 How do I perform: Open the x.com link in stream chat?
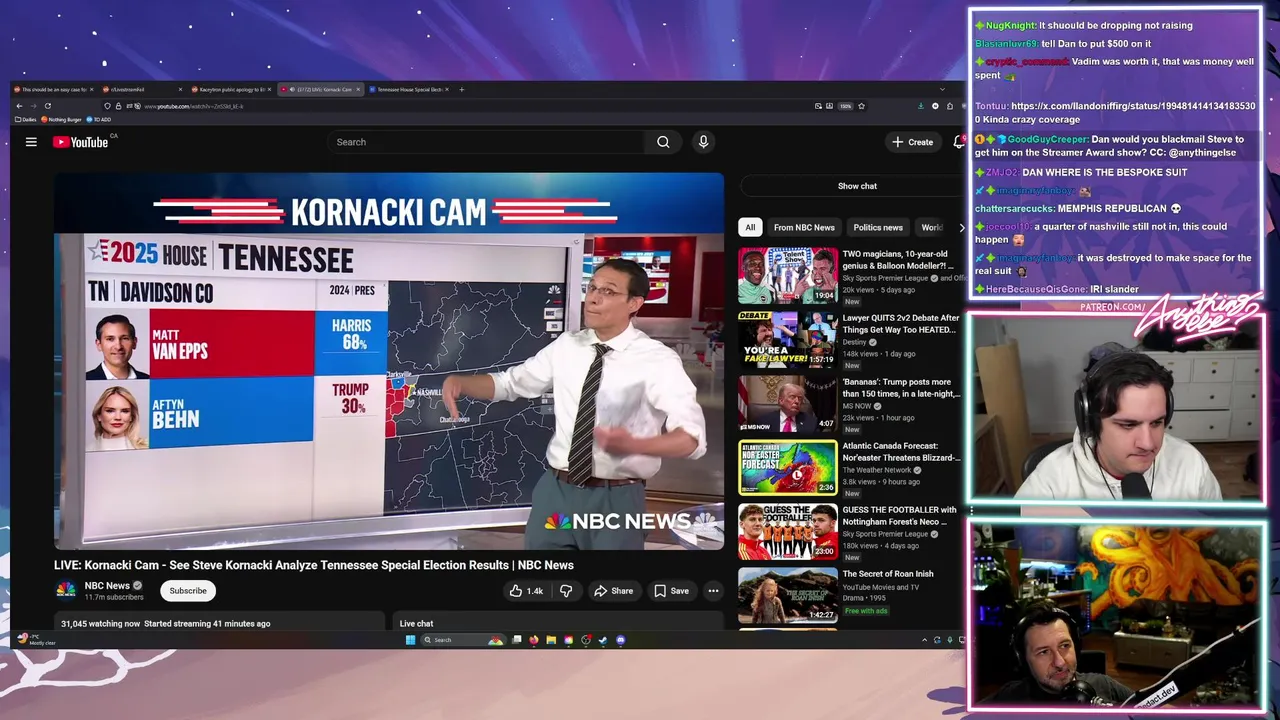pos(1115,112)
